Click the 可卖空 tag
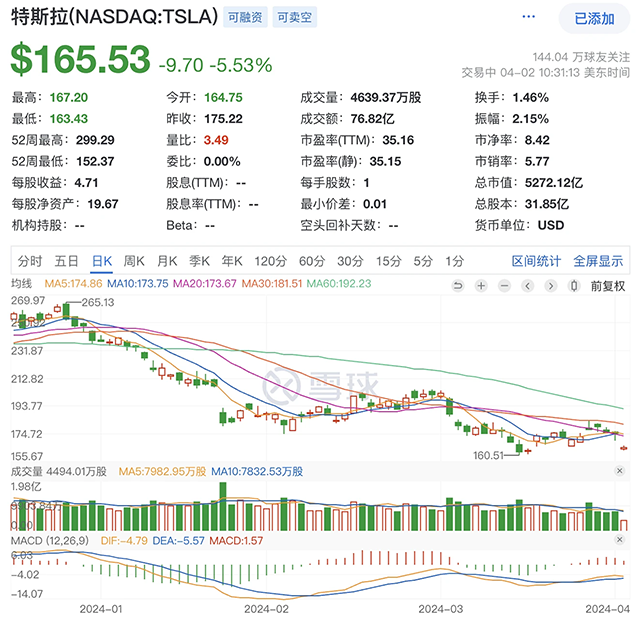Viewport: 640px width, 618px height. [x=294, y=17]
